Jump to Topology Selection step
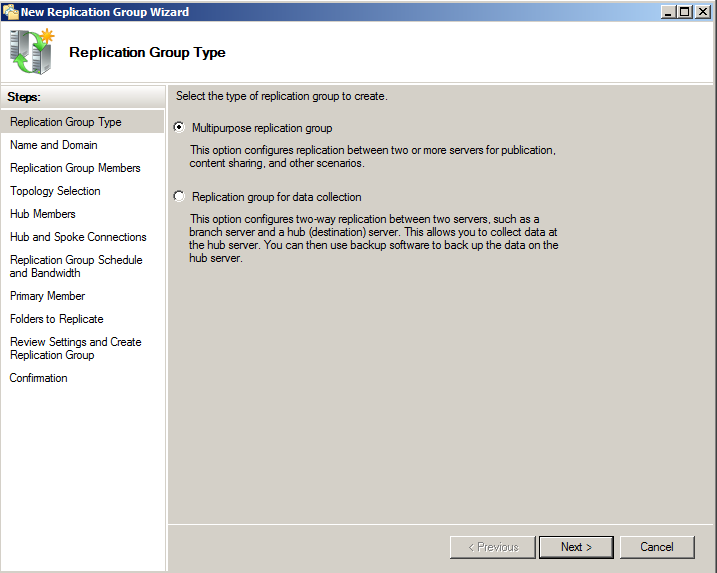The height and width of the screenshot is (573, 717). pos(55,191)
